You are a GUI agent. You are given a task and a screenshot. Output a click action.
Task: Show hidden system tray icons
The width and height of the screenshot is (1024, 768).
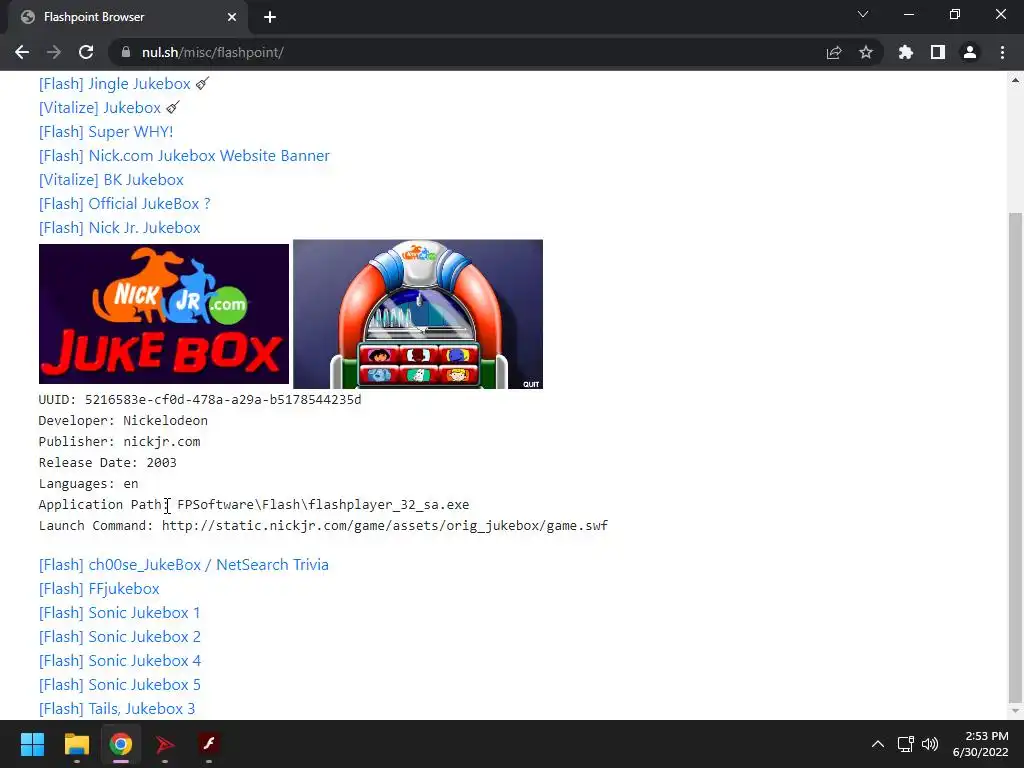[878, 744]
